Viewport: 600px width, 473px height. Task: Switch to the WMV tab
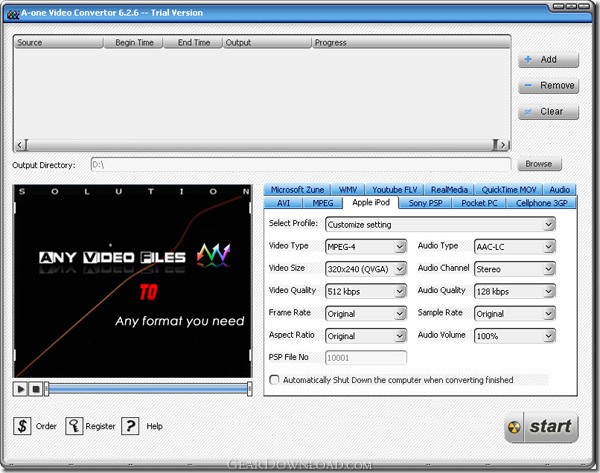(x=348, y=189)
